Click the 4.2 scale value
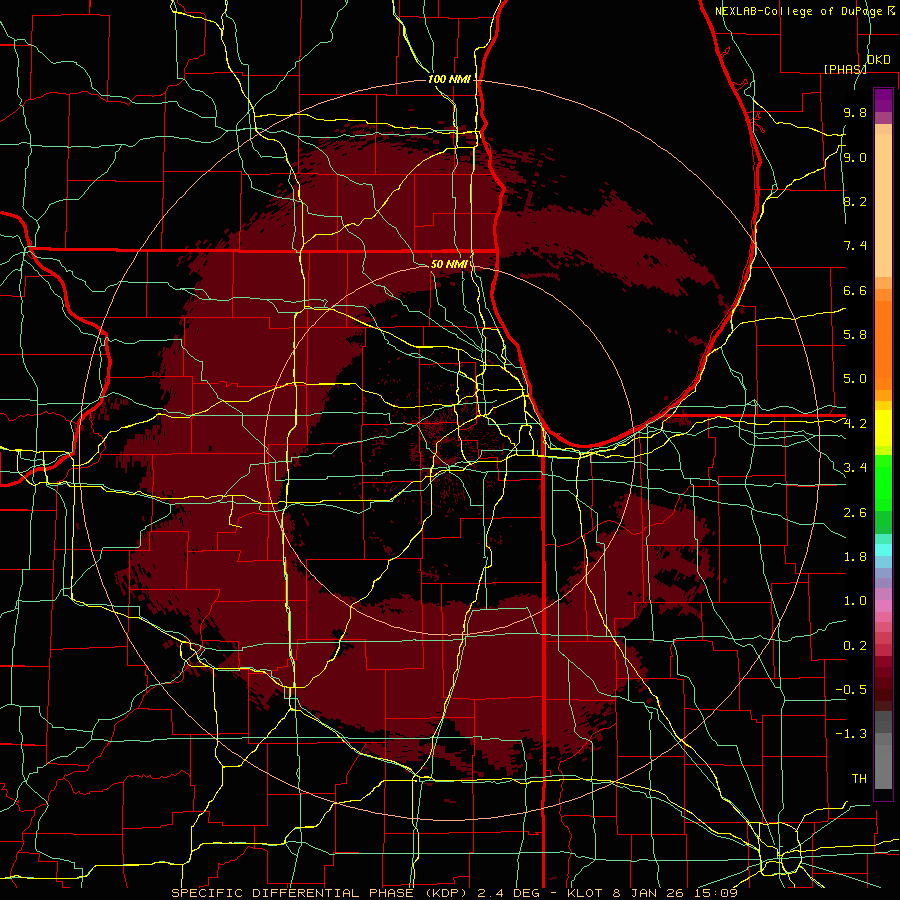This screenshot has height=900, width=900. (x=855, y=424)
